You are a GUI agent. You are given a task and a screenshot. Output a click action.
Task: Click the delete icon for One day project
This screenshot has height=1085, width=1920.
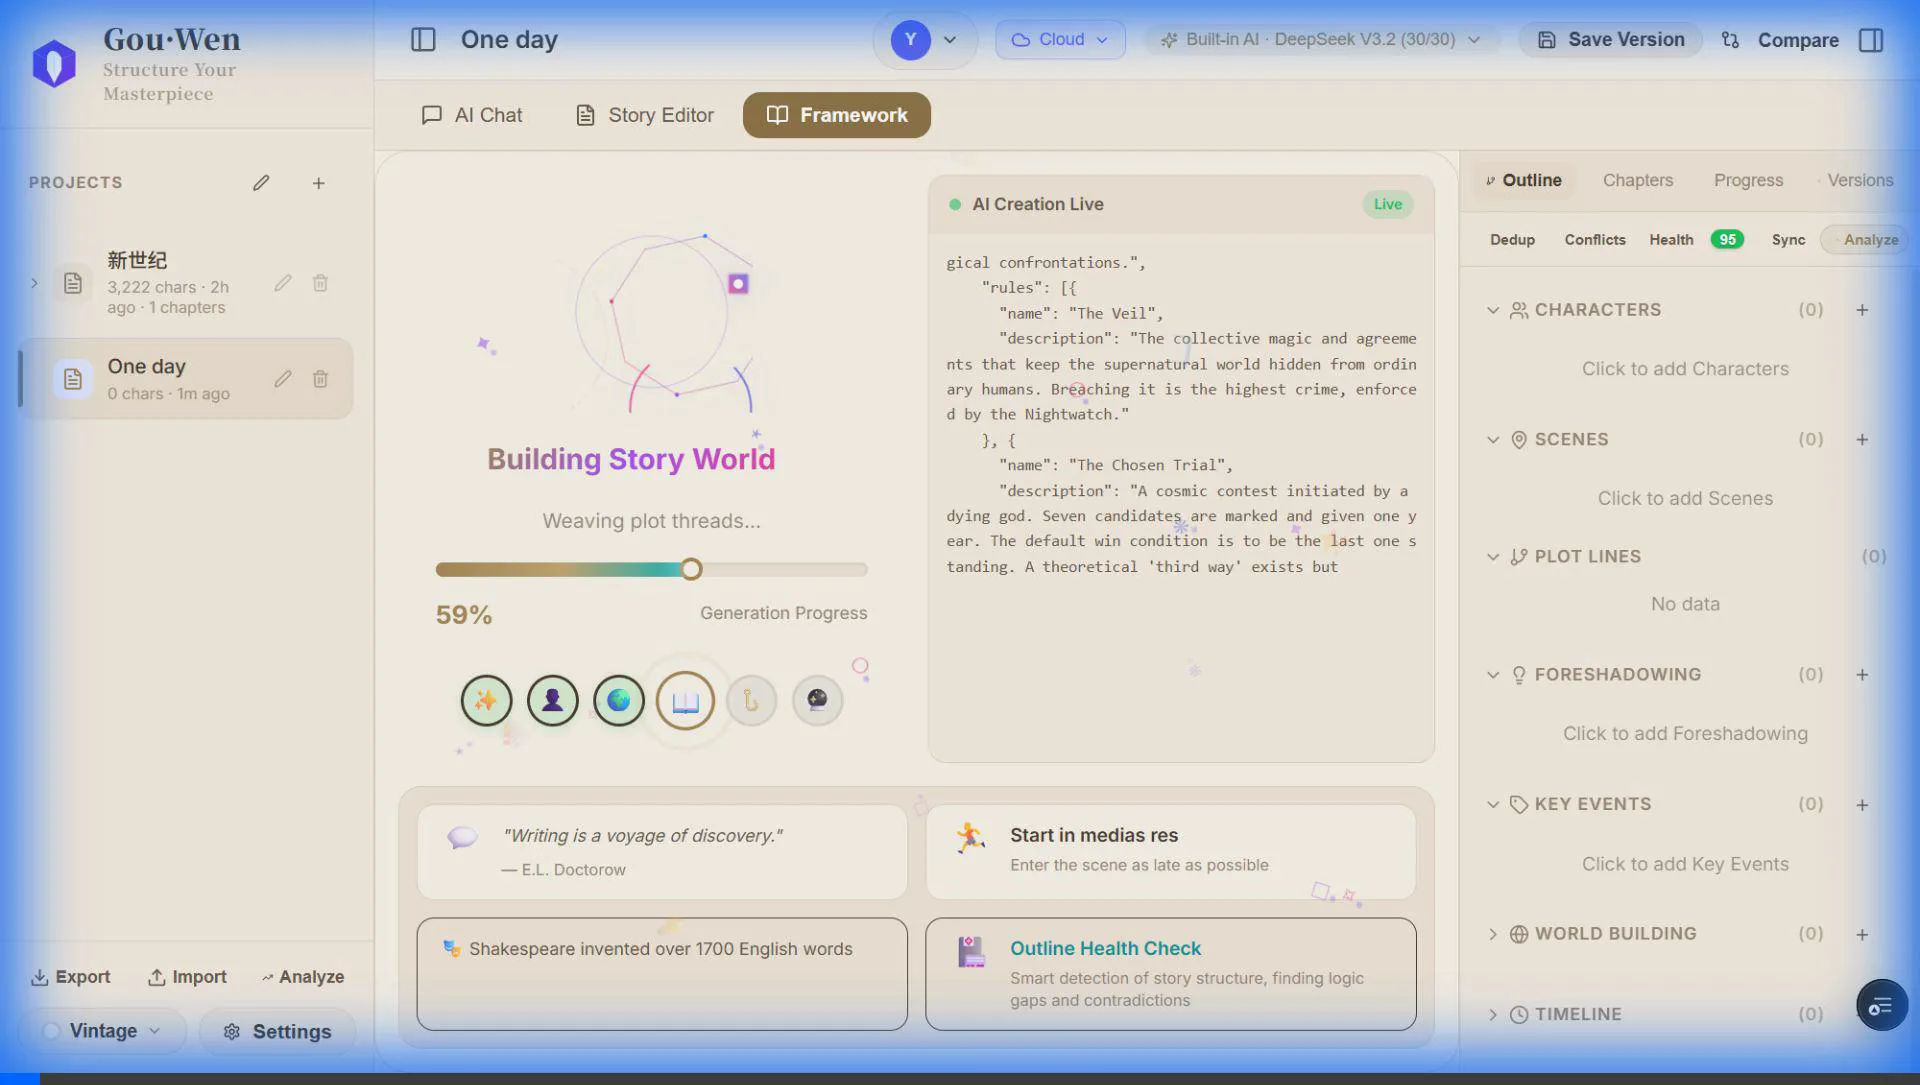click(320, 379)
